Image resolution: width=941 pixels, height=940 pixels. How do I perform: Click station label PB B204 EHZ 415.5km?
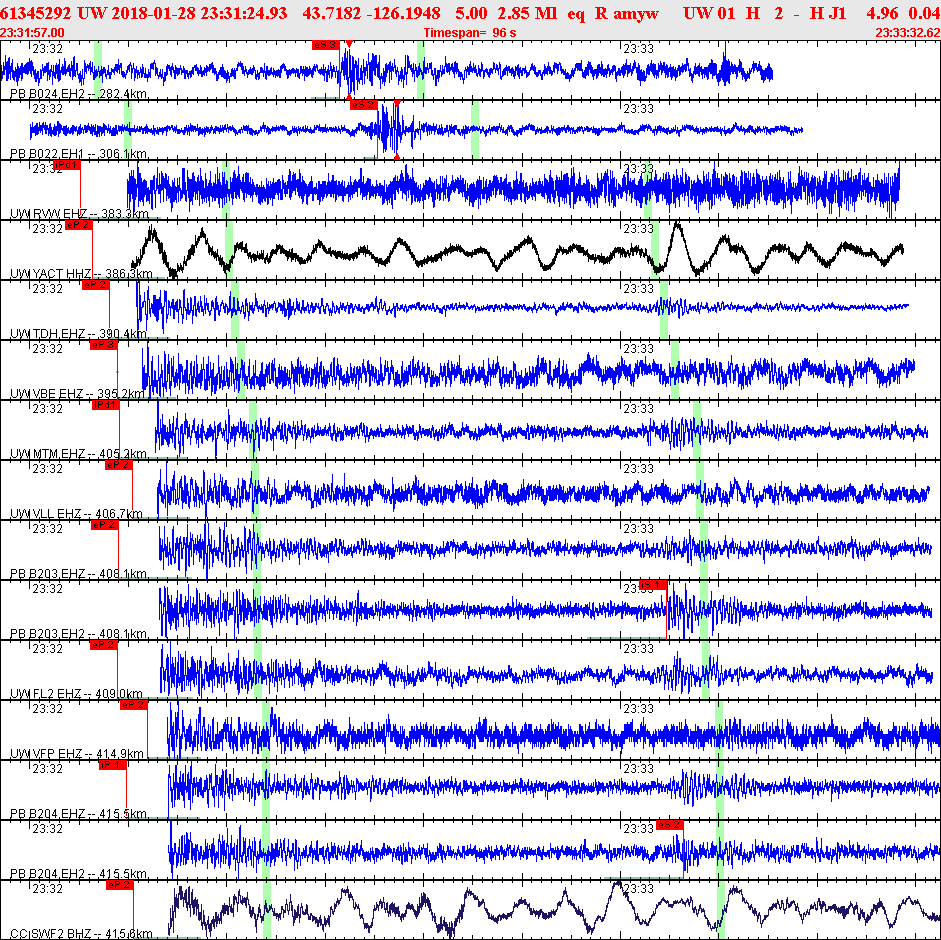point(79,815)
